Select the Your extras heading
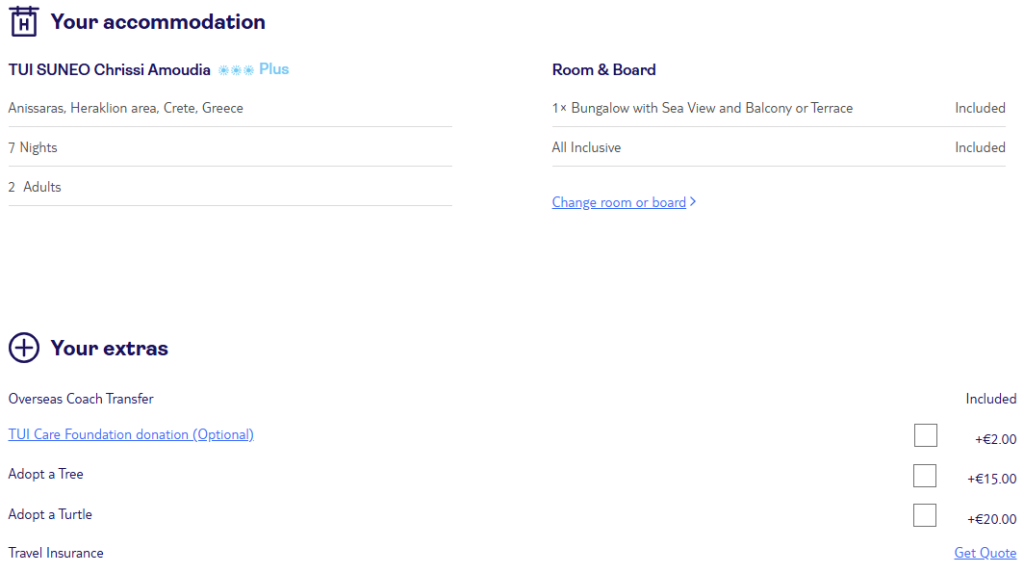The height and width of the screenshot is (573, 1024). point(109,348)
